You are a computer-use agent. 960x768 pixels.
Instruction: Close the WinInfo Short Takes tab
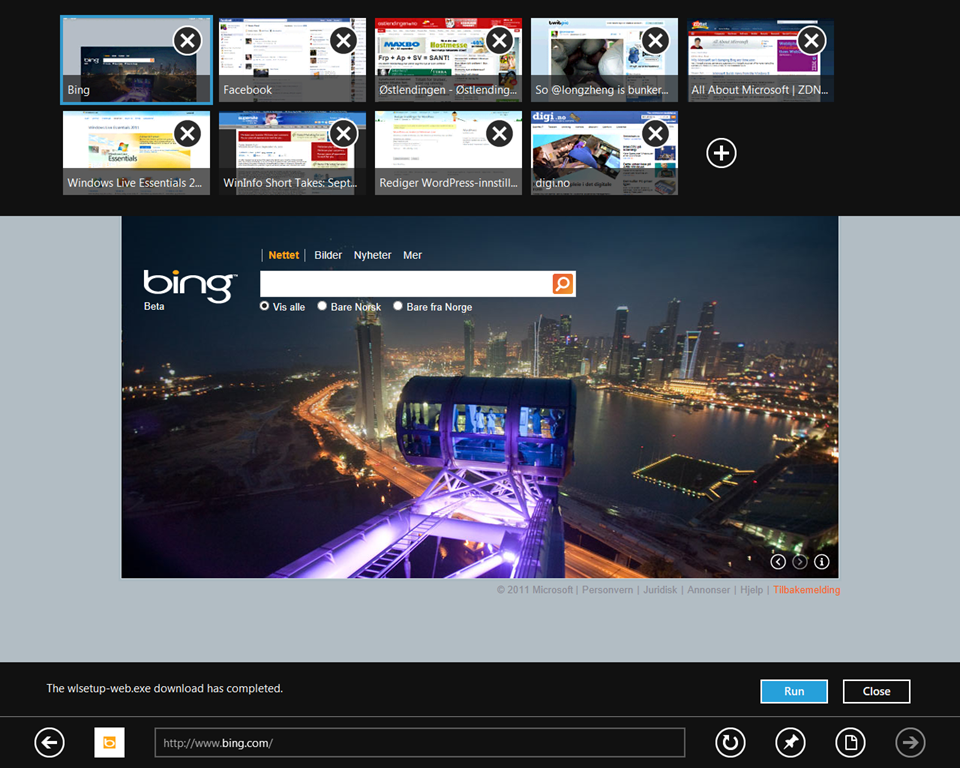pos(343,134)
